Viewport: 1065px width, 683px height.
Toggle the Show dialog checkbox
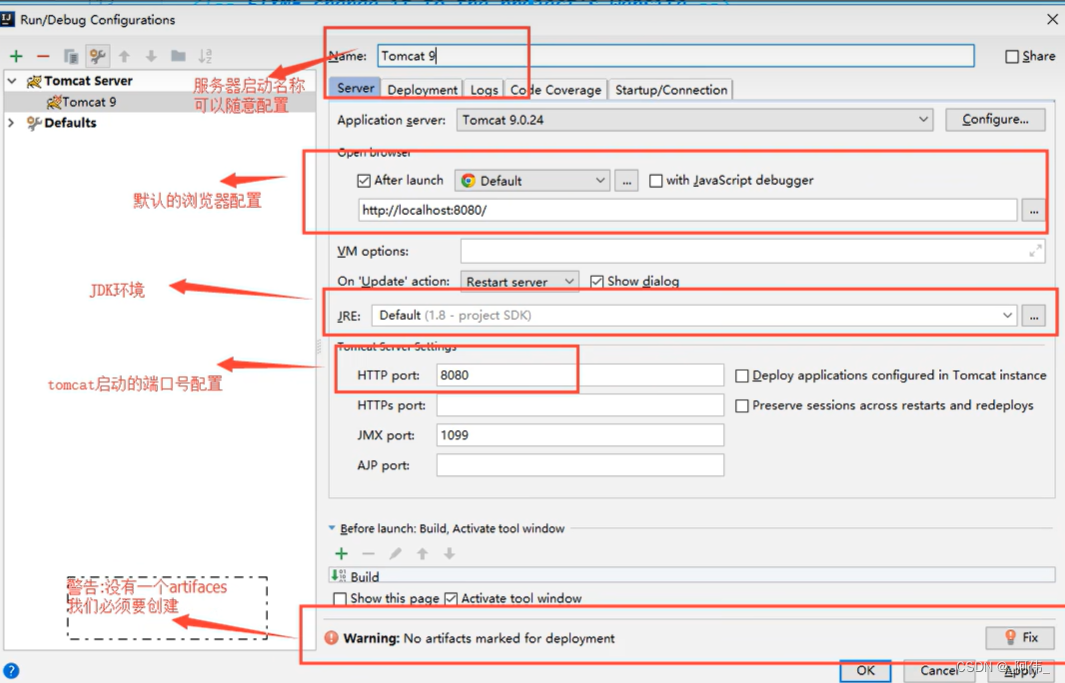click(x=597, y=281)
